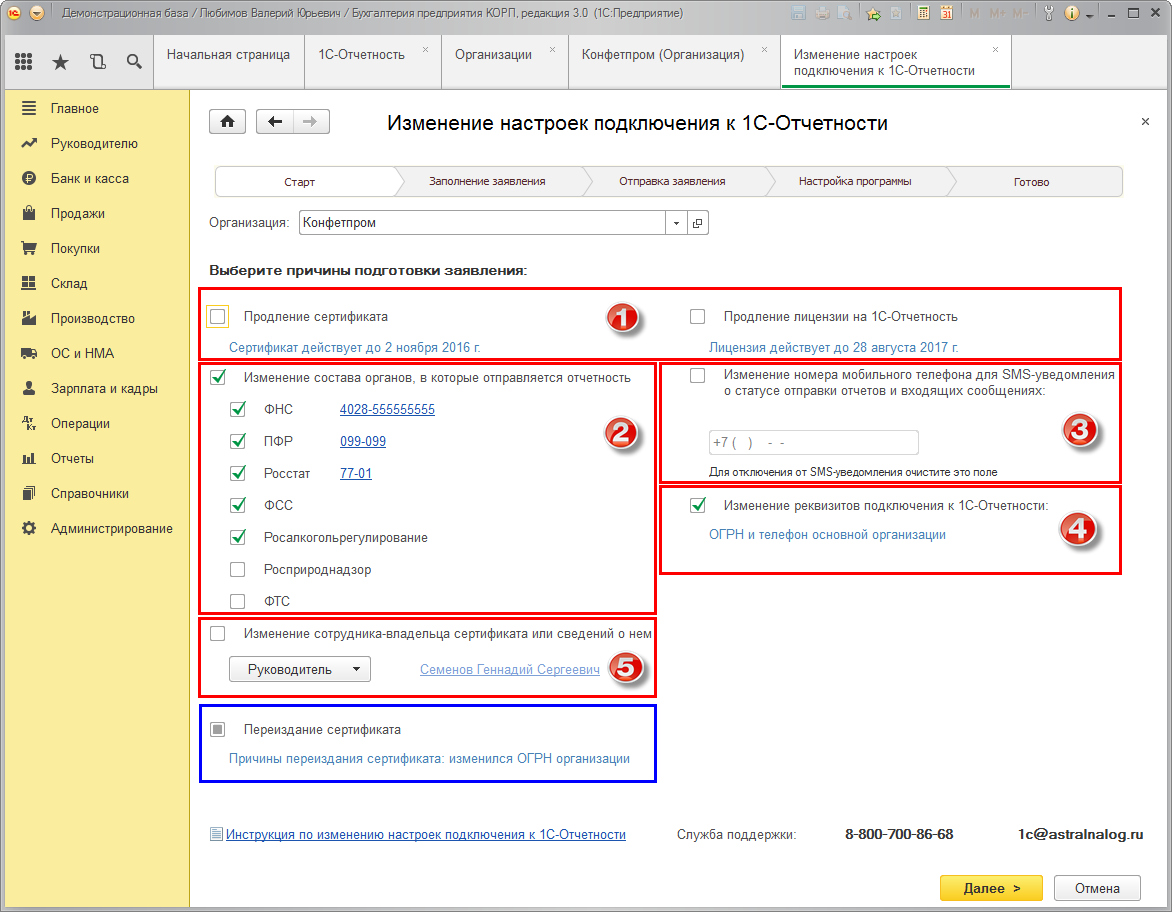Open the sections grid menu icon
Screen dimensions: 1172x912
[x=23, y=61]
